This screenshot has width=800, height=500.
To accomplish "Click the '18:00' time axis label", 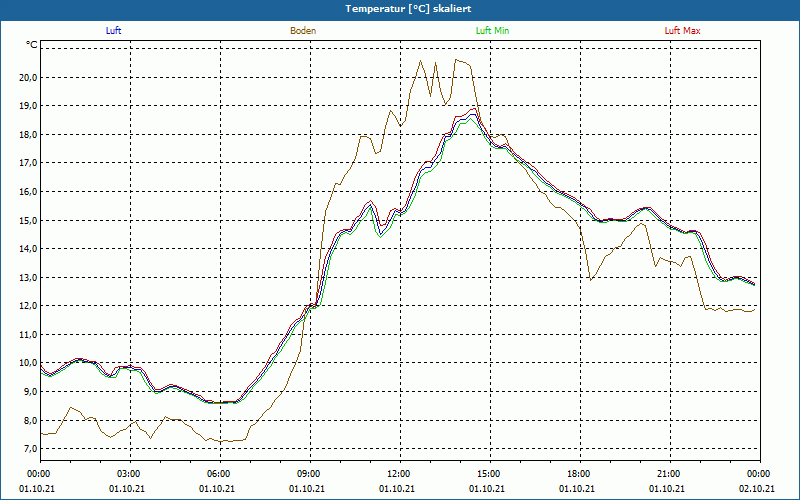I will (x=580, y=474).
